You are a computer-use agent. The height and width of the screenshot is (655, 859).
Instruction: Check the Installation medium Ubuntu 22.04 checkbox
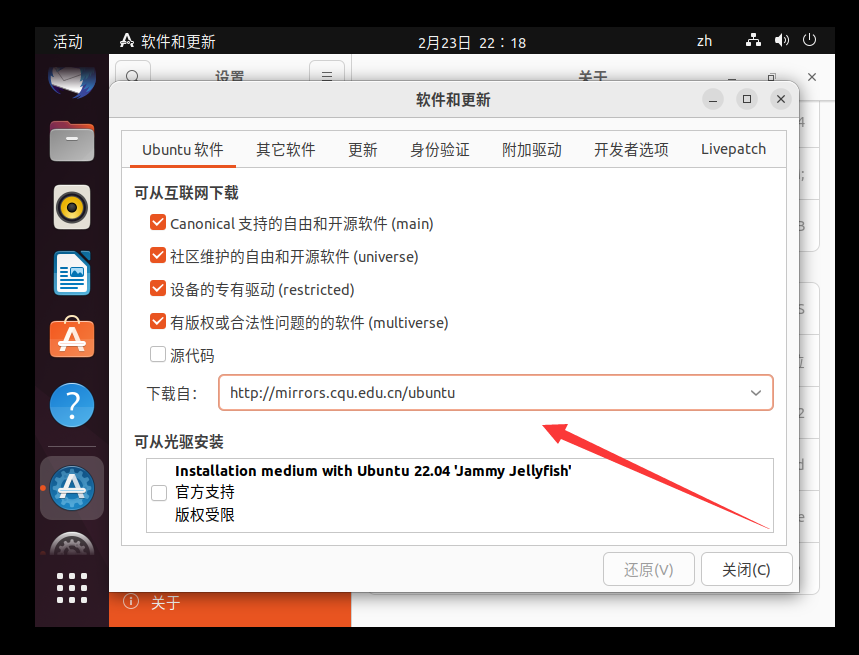[159, 493]
